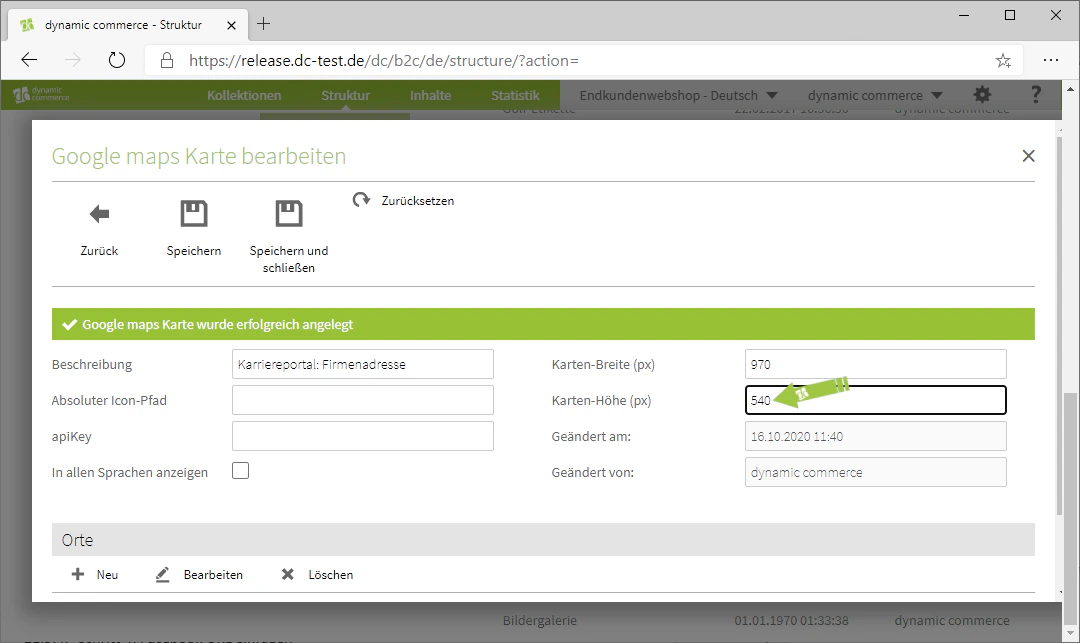Click the Bearbeiten label under Orte
Image resolution: width=1080 pixels, height=643 pixels.
point(214,575)
